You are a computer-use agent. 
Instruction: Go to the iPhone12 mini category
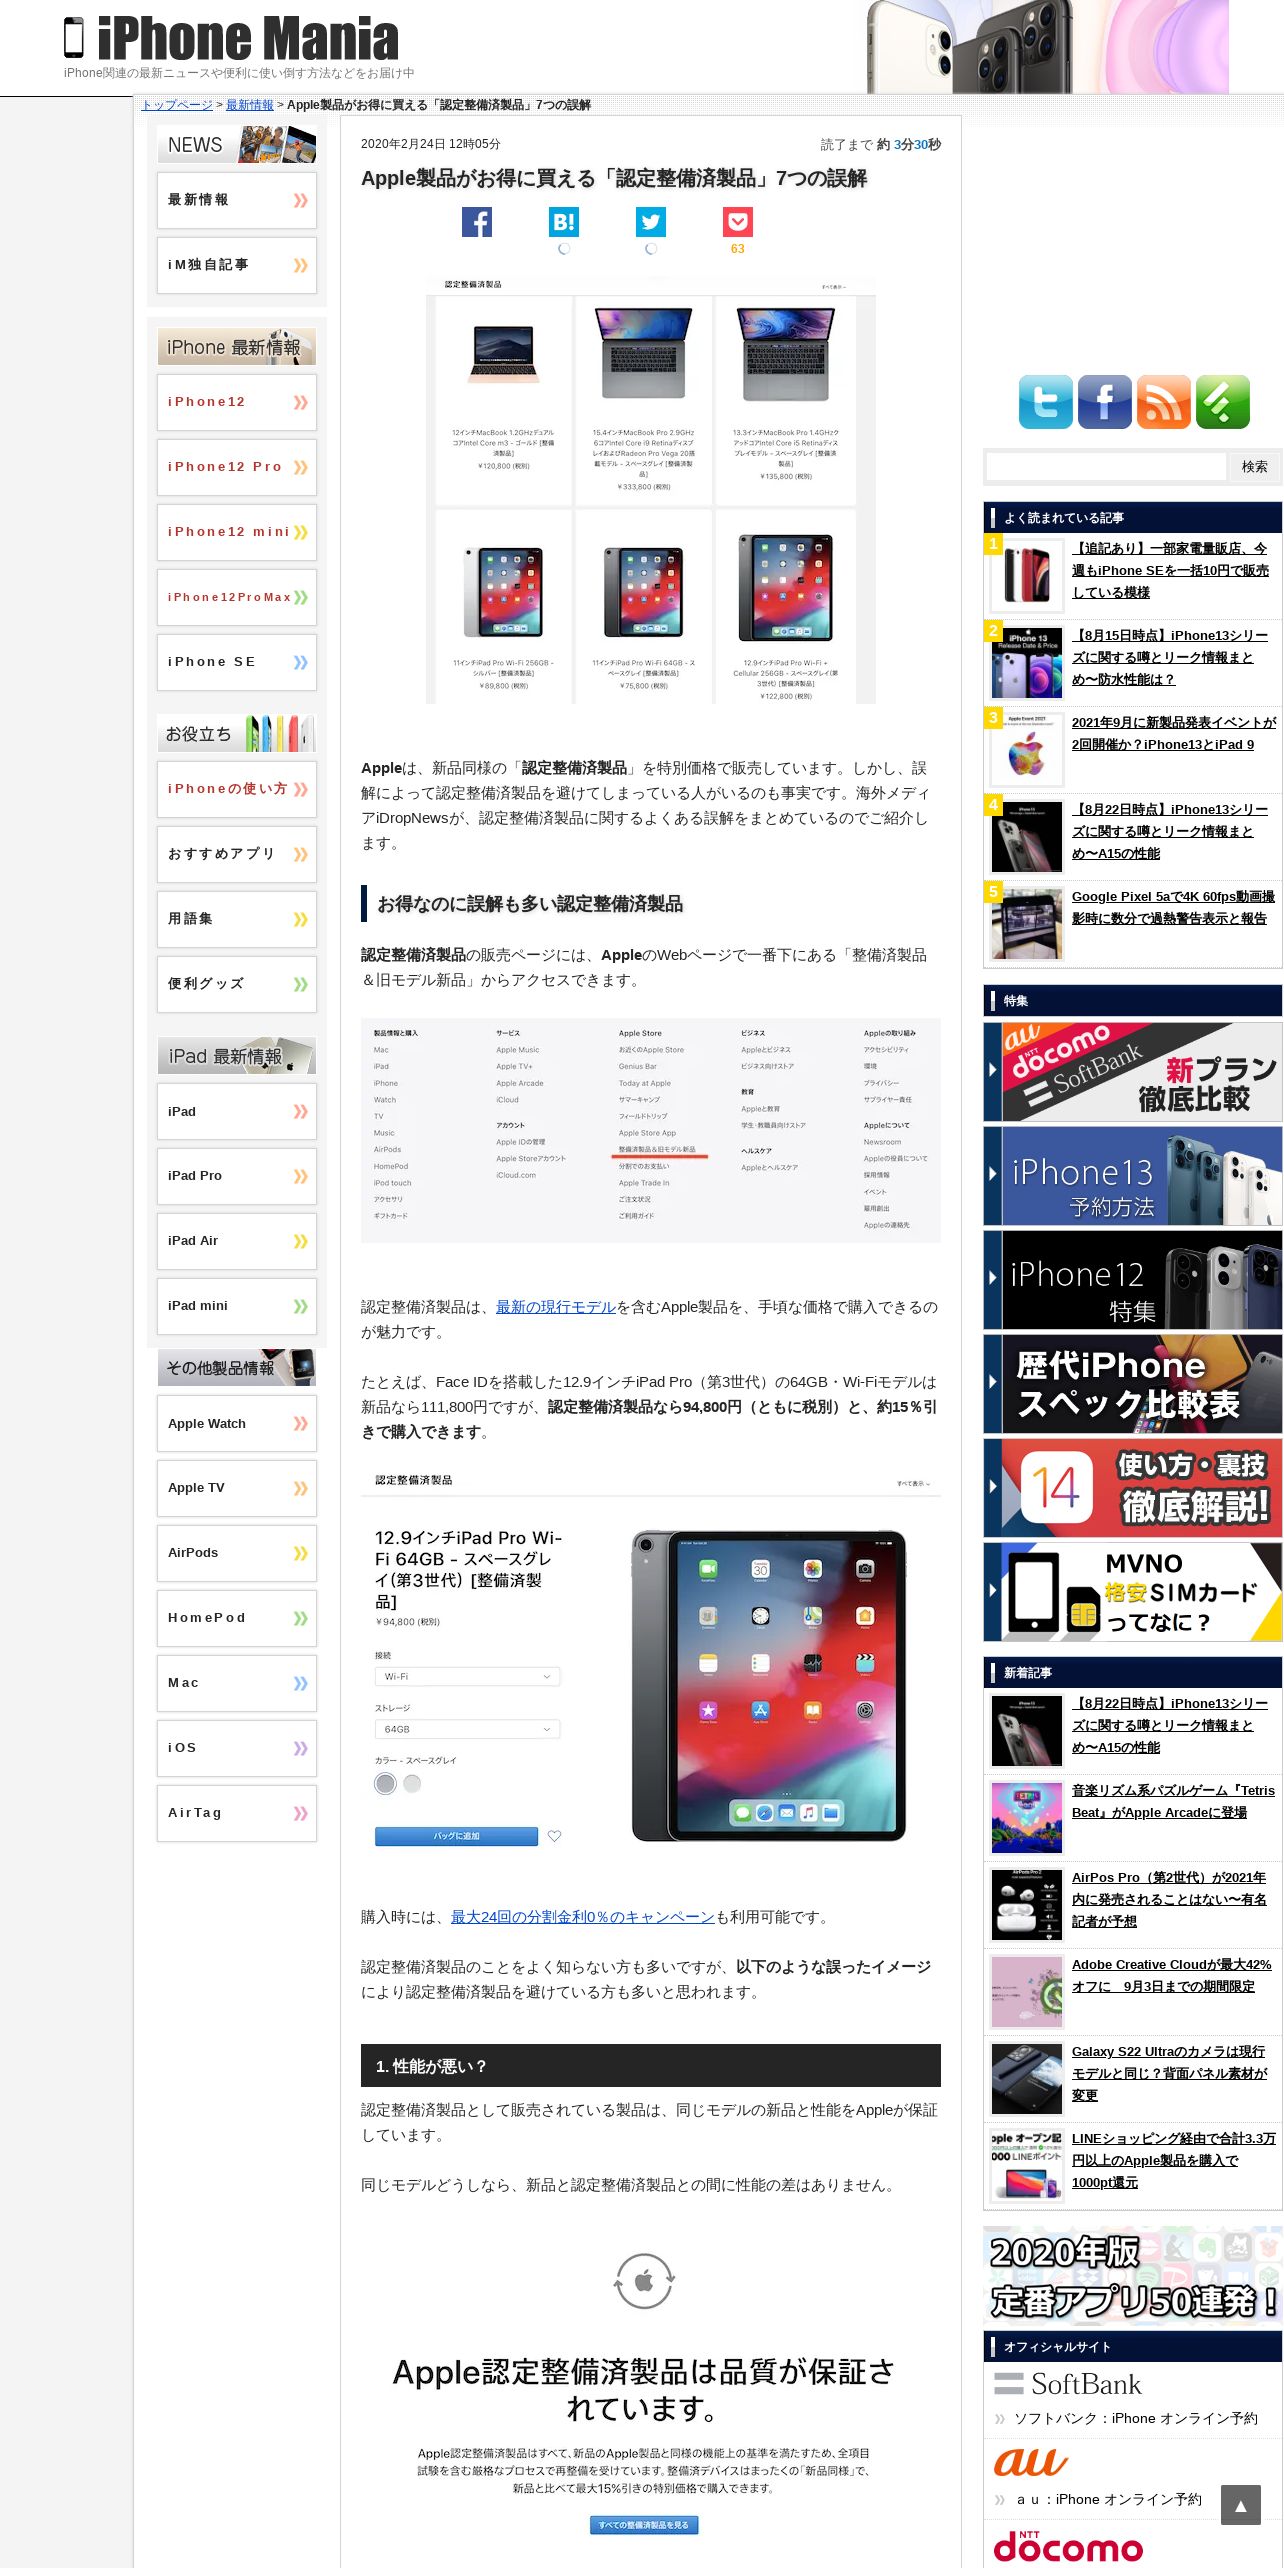point(237,532)
